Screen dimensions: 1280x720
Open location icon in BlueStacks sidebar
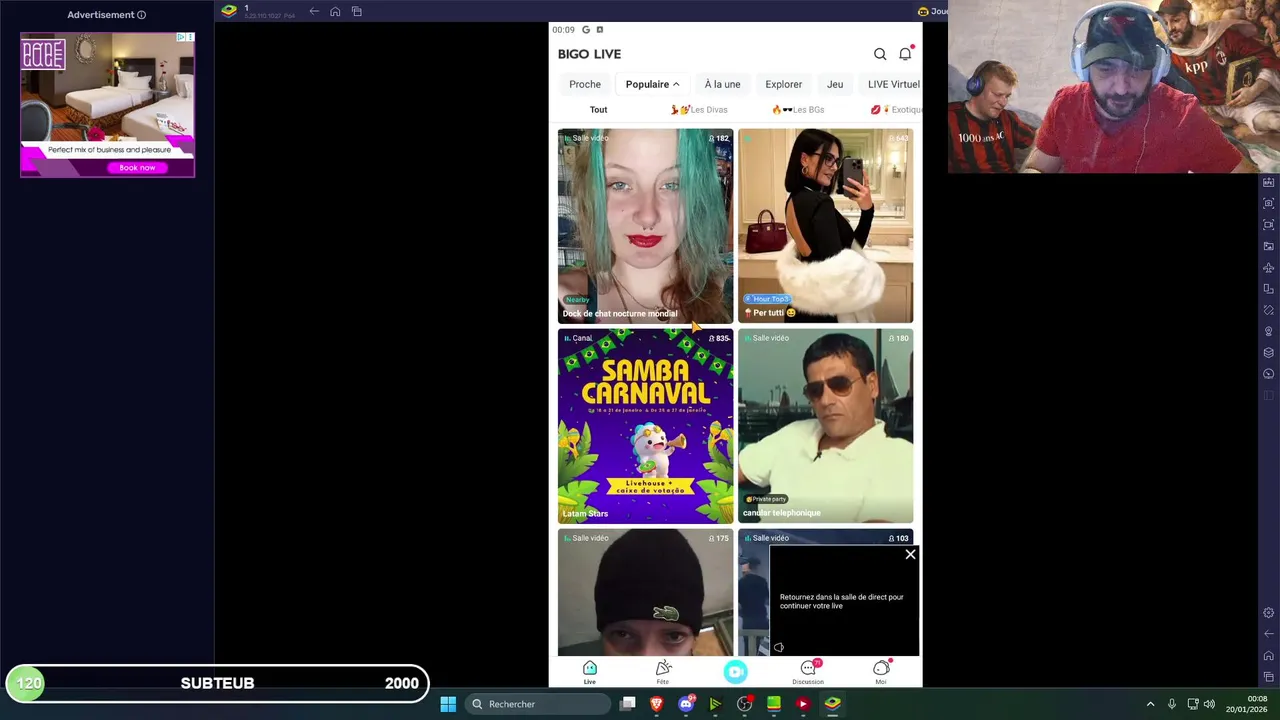click(x=1269, y=331)
